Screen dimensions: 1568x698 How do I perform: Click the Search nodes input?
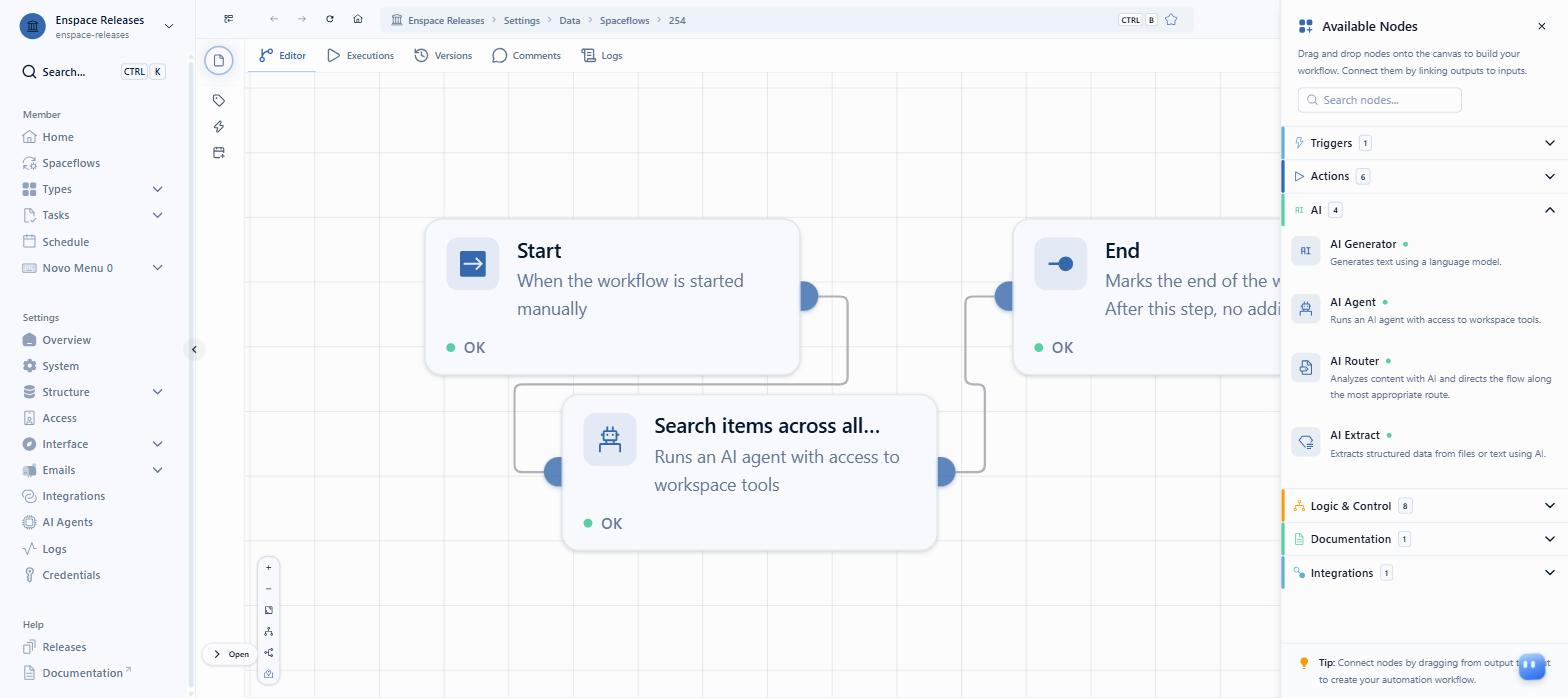pos(1380,100)
